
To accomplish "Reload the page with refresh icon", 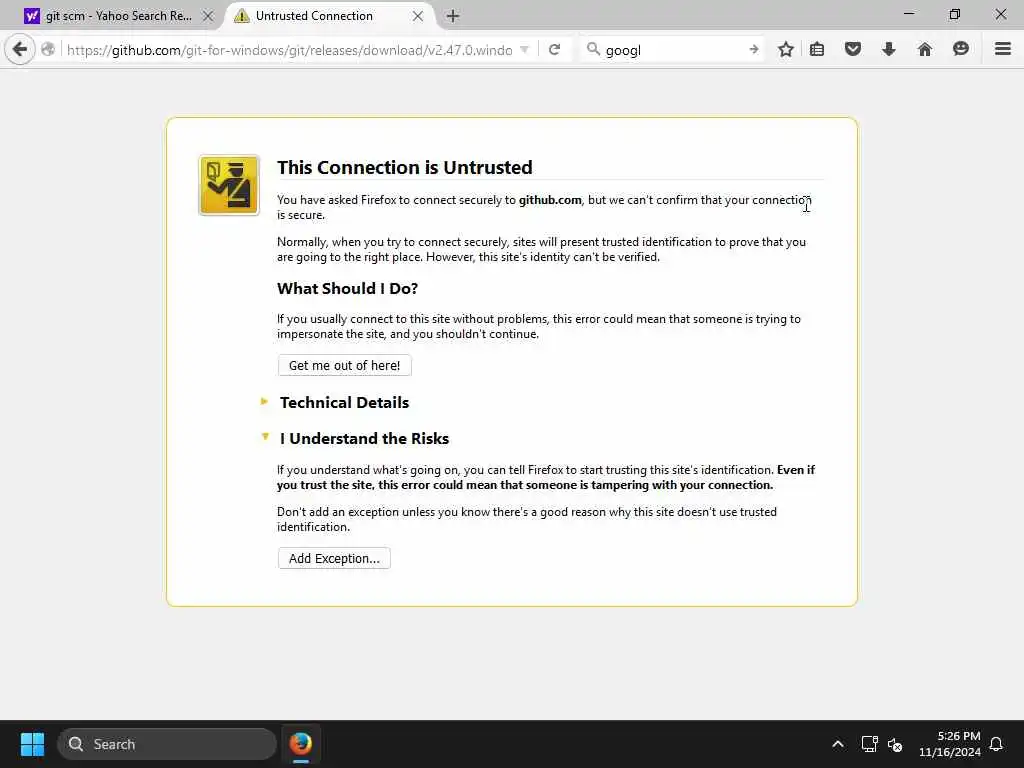I will 554,50.
